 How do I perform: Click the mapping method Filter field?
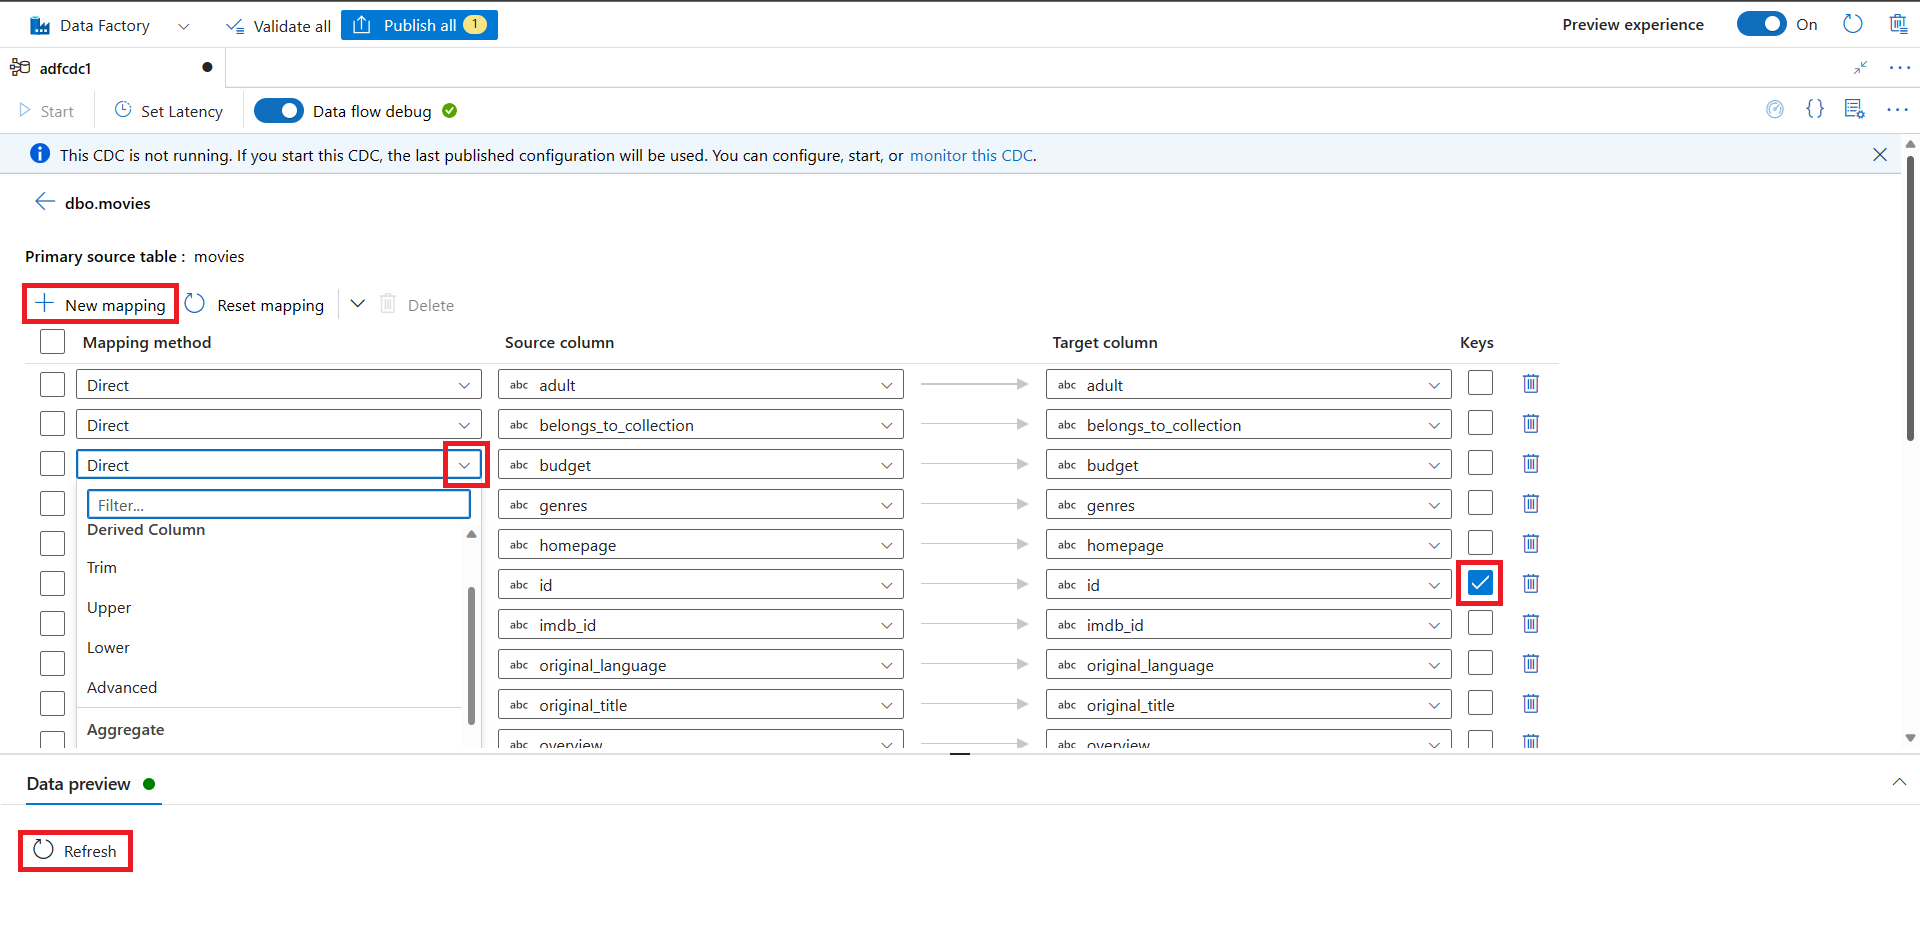(x=278, y=505)
